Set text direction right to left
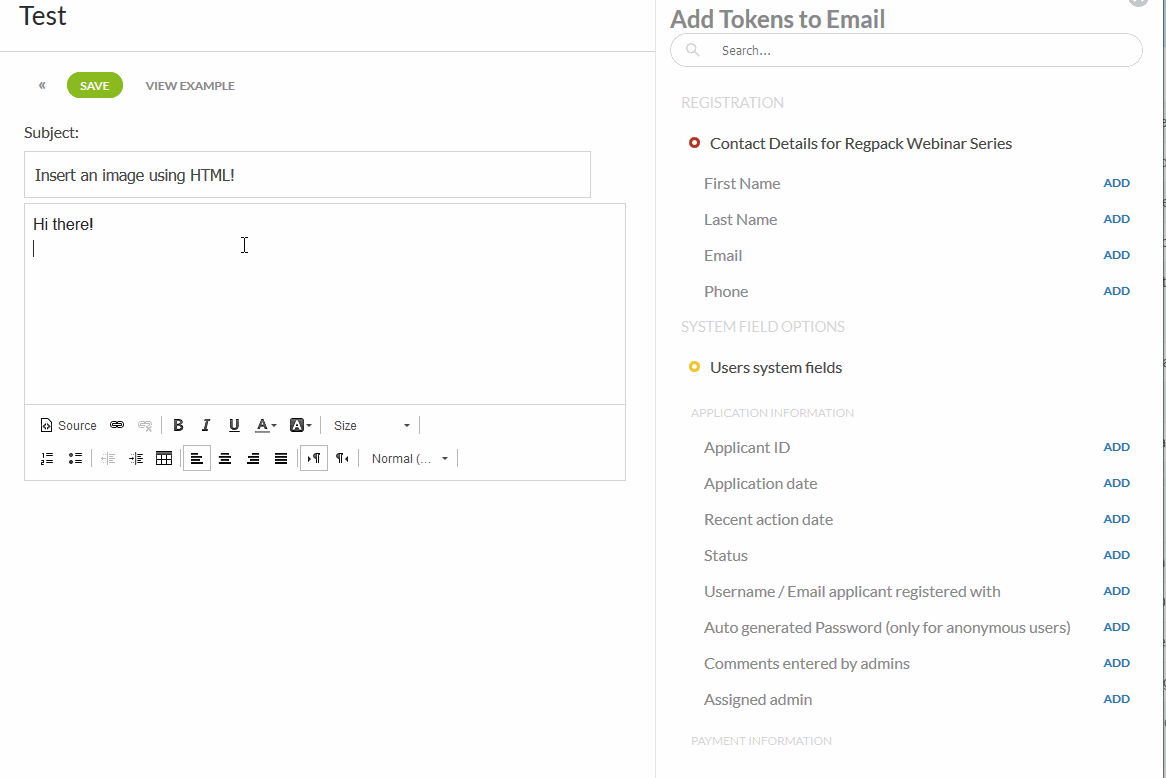Image resolution: width=1166 pixels, height=778 pixels. [342, 458]
